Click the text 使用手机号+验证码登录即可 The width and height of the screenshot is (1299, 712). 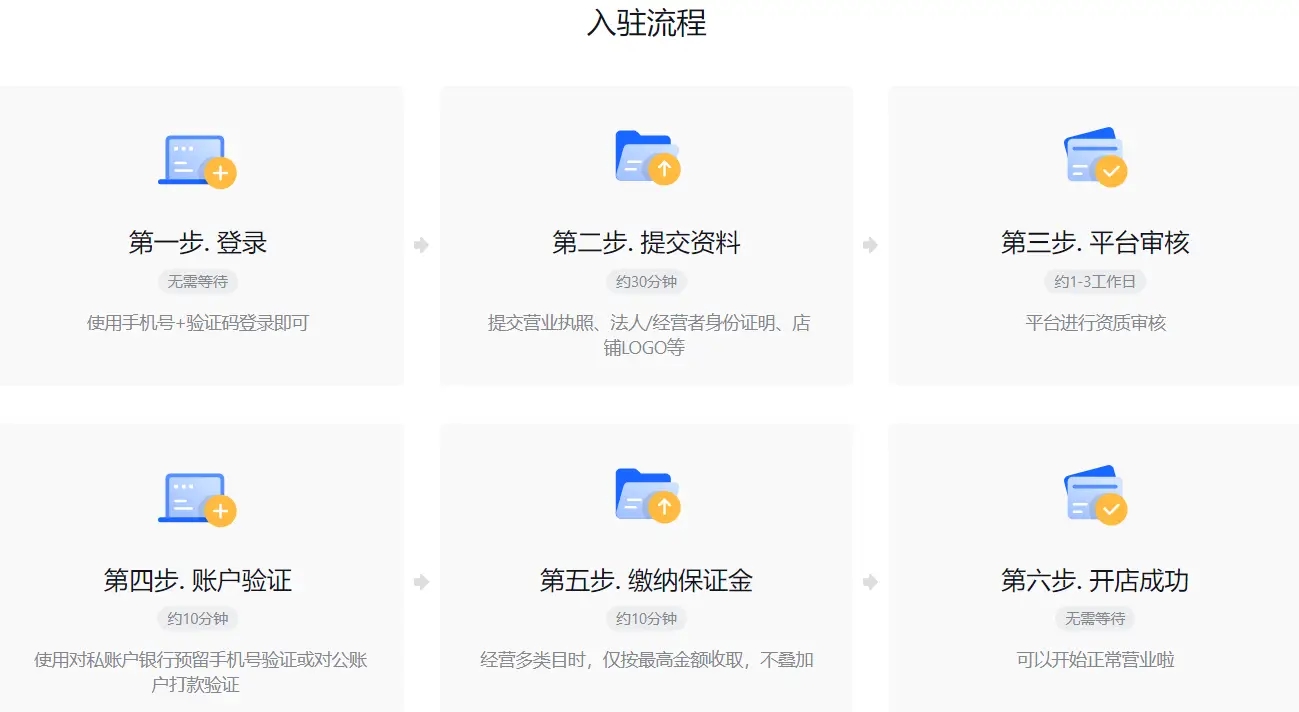(x=198, y=323)
